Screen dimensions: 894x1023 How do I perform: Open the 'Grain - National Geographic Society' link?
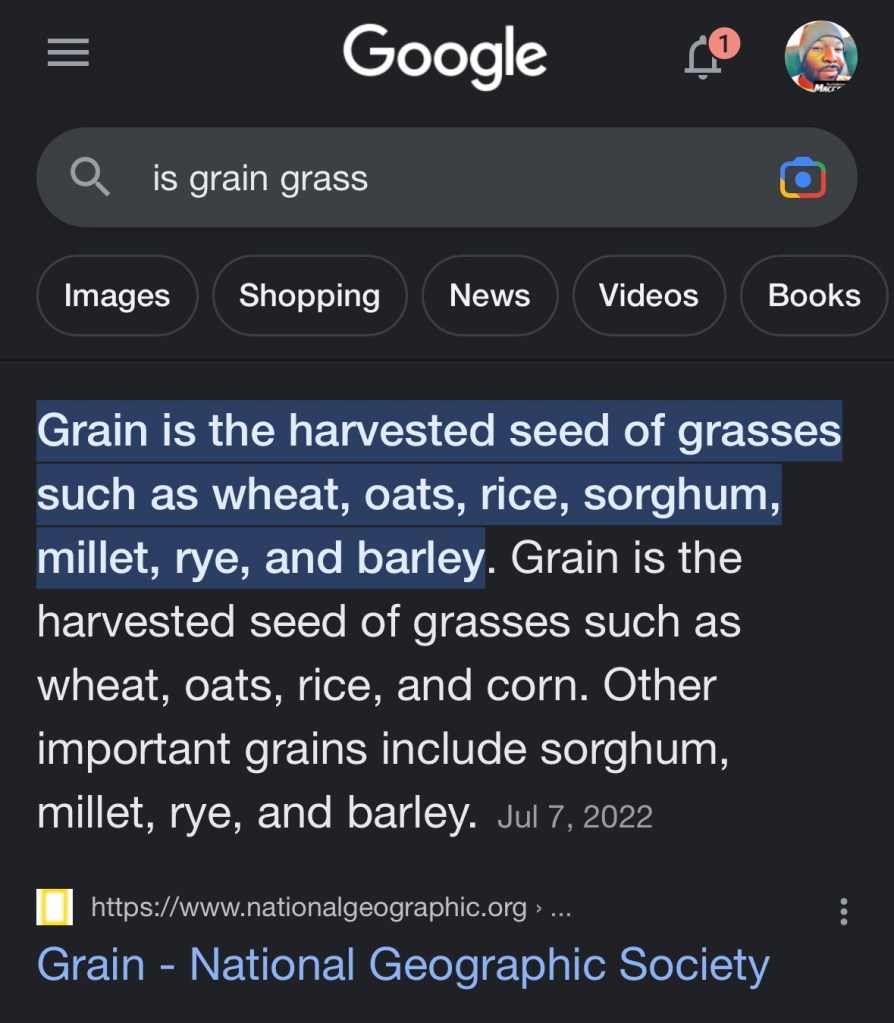[x=403, y=965]
